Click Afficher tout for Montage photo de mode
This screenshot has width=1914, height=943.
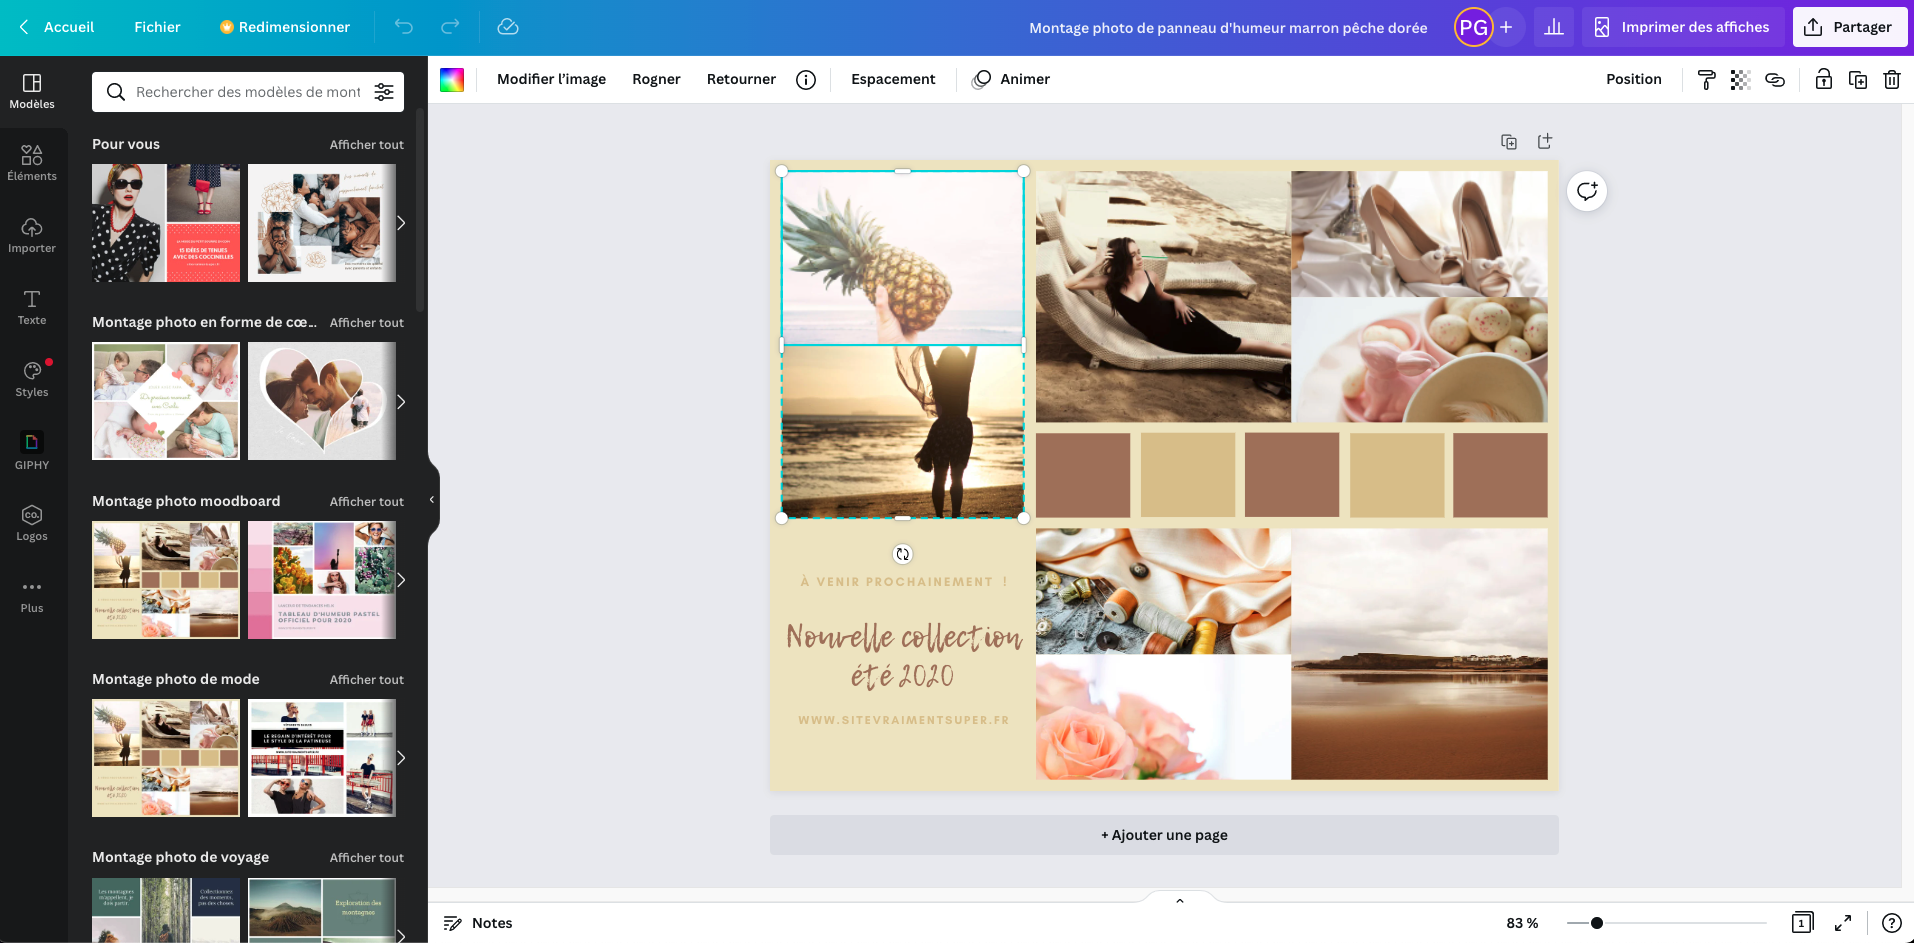pyautogui.click(x=367, y=680)
